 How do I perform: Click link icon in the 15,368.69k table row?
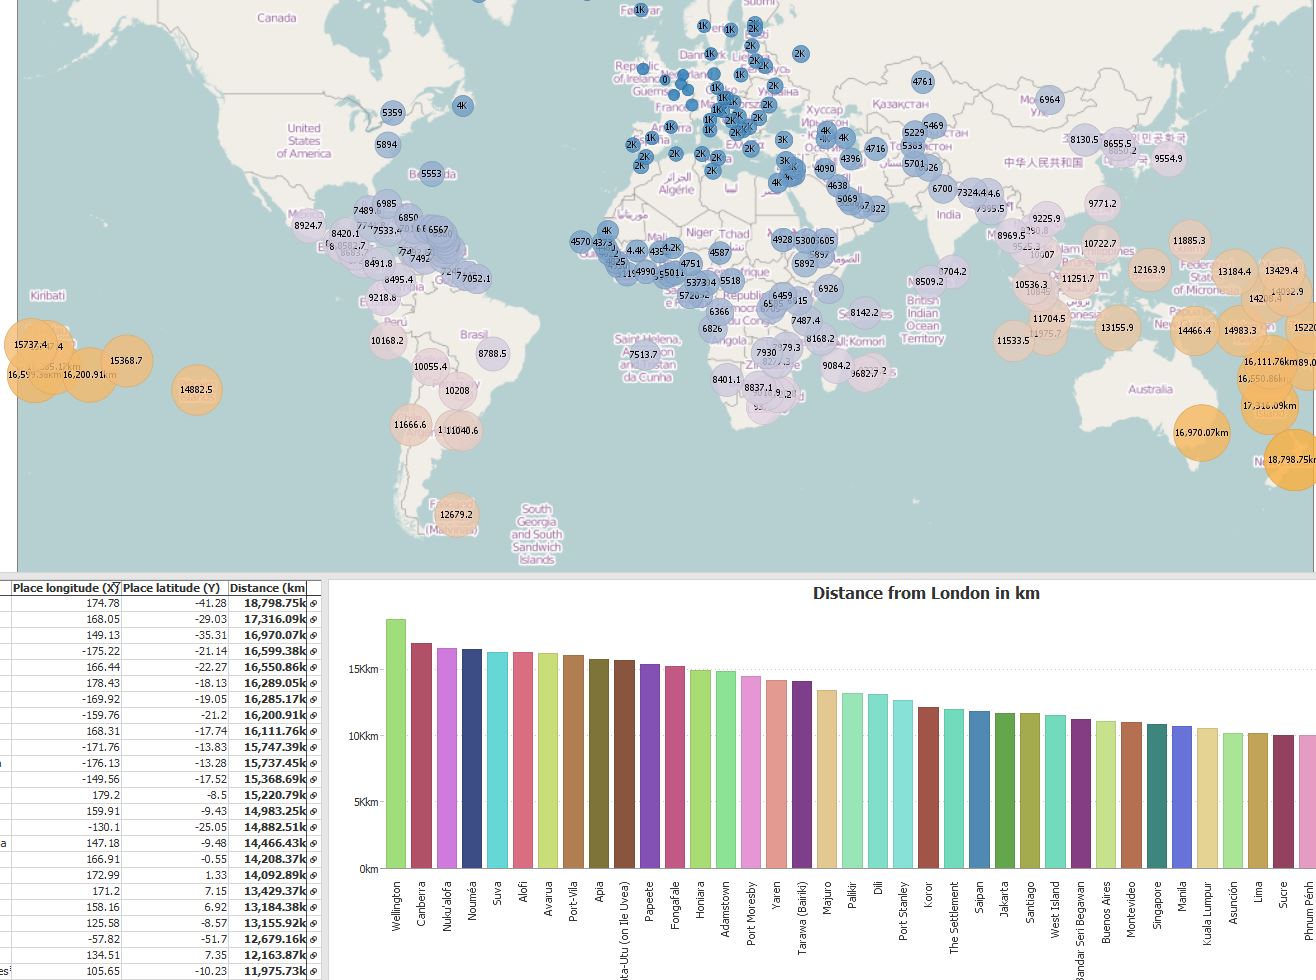coord(313,780)
